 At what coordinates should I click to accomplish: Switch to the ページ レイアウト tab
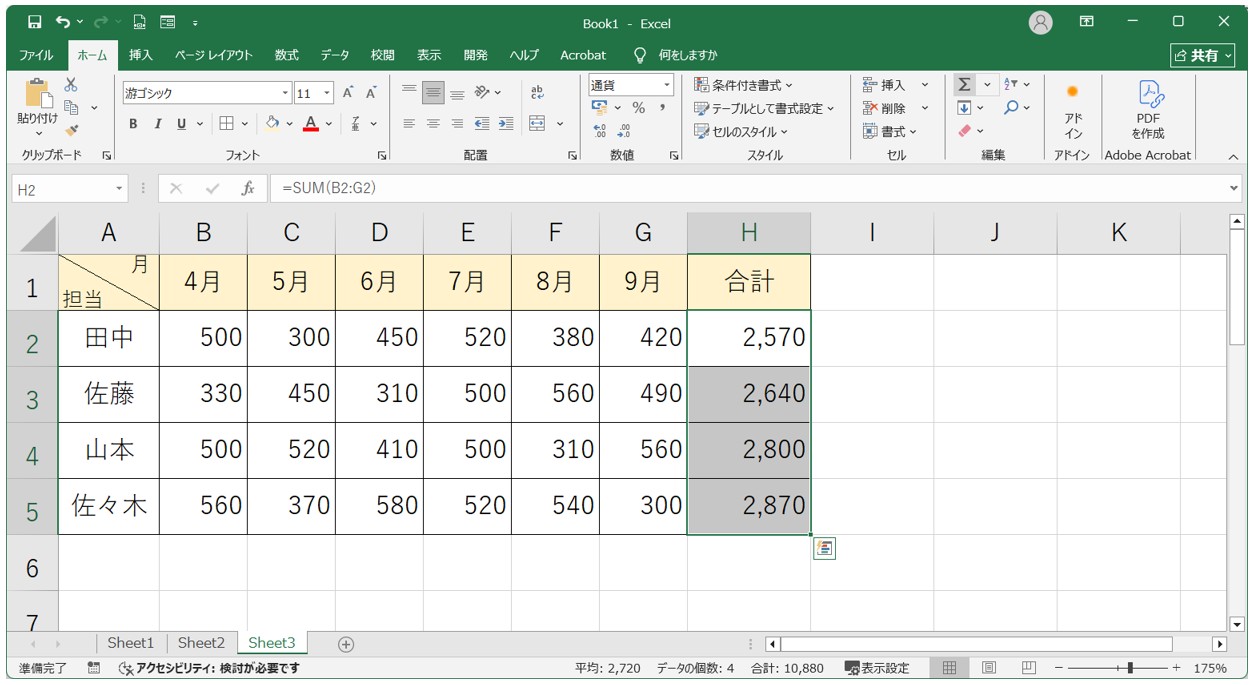214,55
